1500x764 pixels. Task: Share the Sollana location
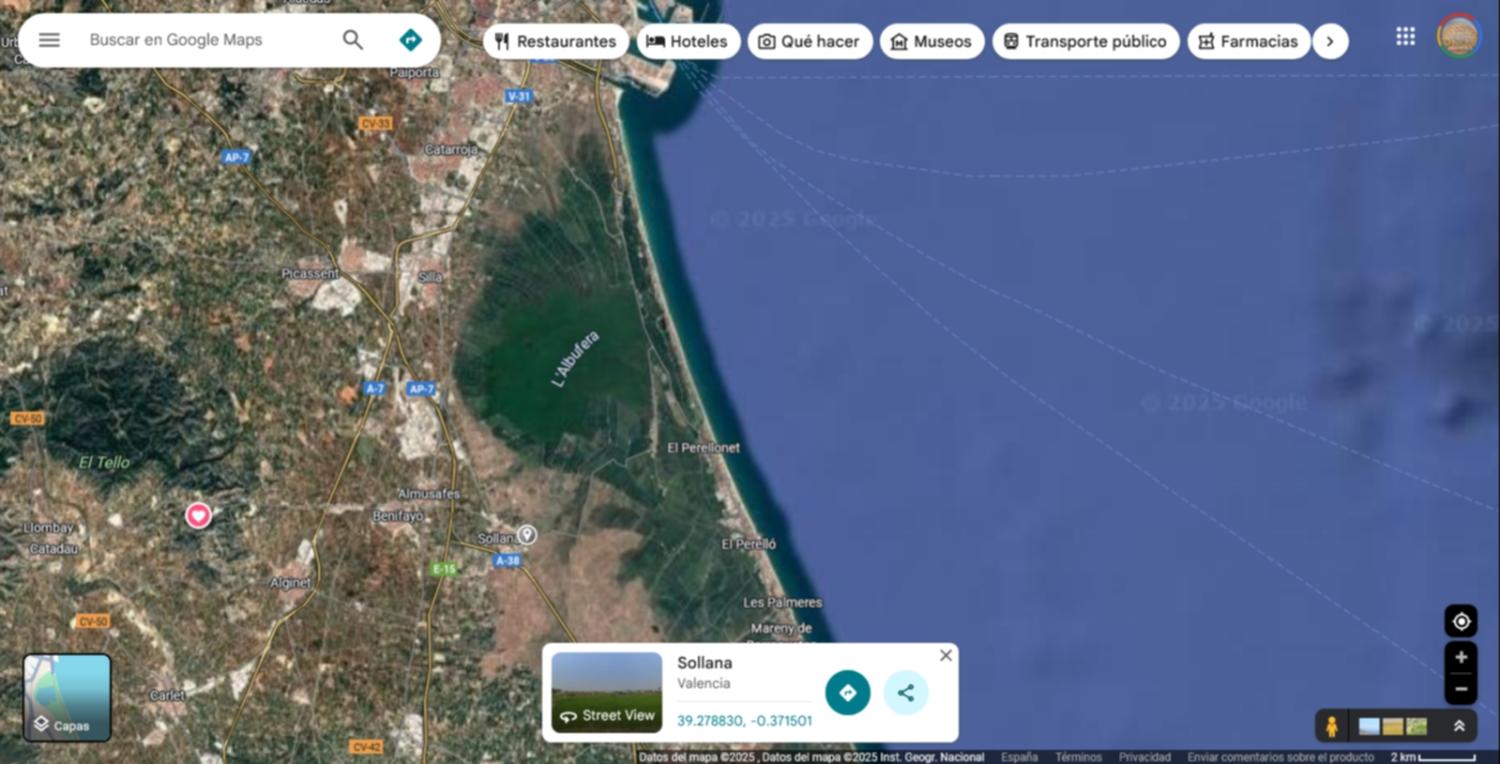click(905, 693)
